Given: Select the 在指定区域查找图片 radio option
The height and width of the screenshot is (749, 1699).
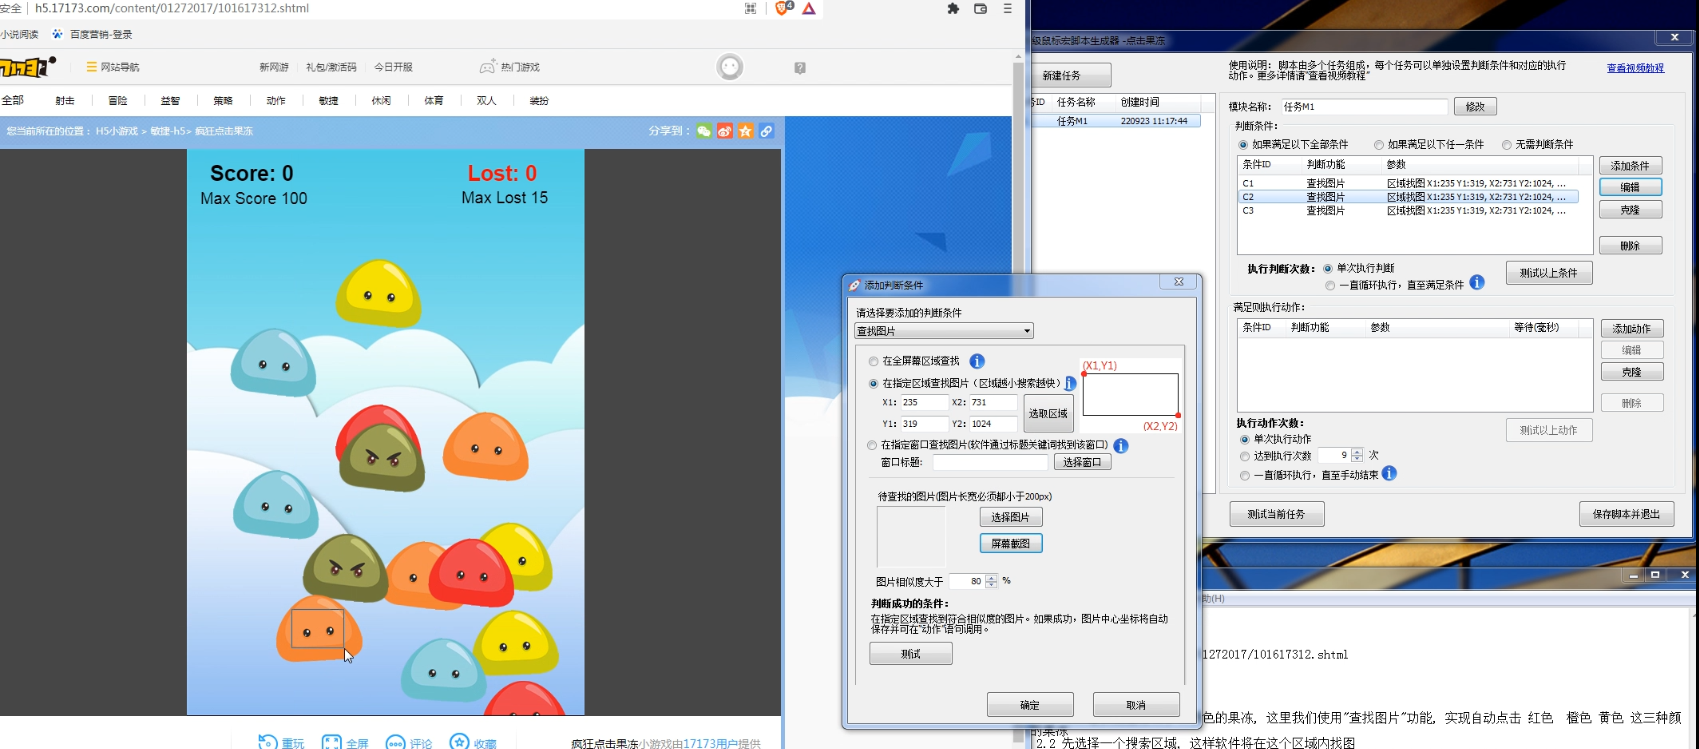Looking at the screenshot, I should [874, 383].
